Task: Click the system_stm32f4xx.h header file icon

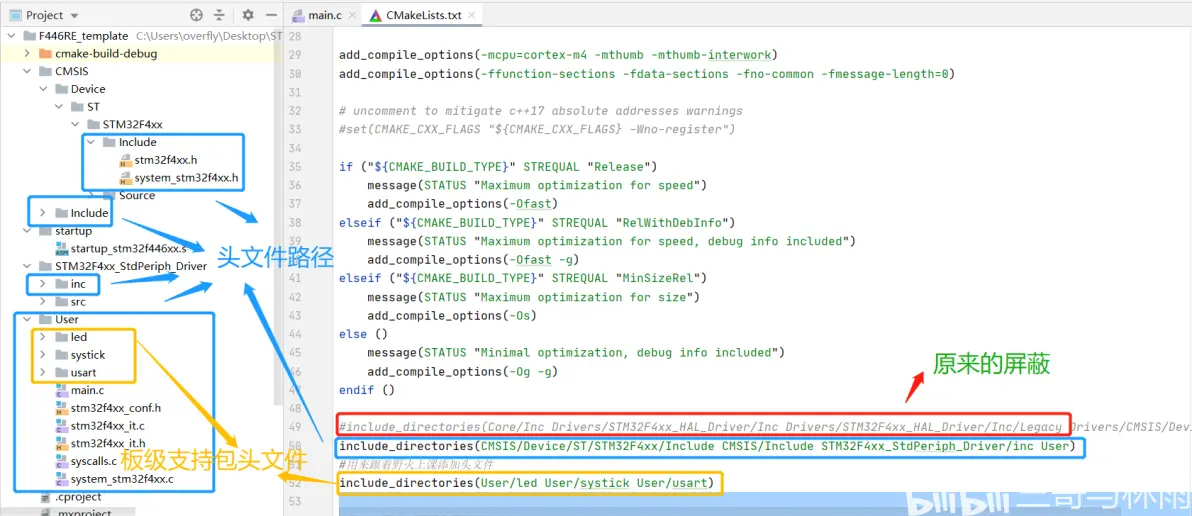Action: point(125,179)
